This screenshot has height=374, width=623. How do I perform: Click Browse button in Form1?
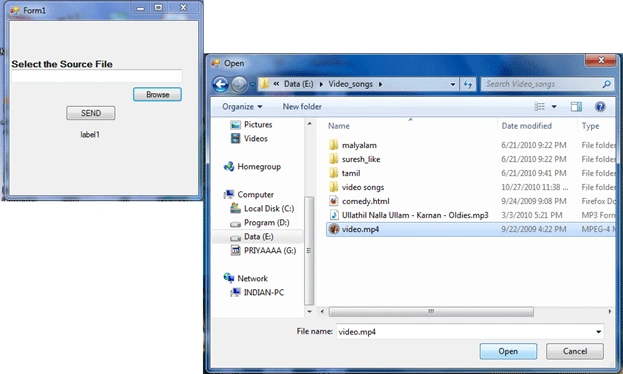(x=157, y=95)
